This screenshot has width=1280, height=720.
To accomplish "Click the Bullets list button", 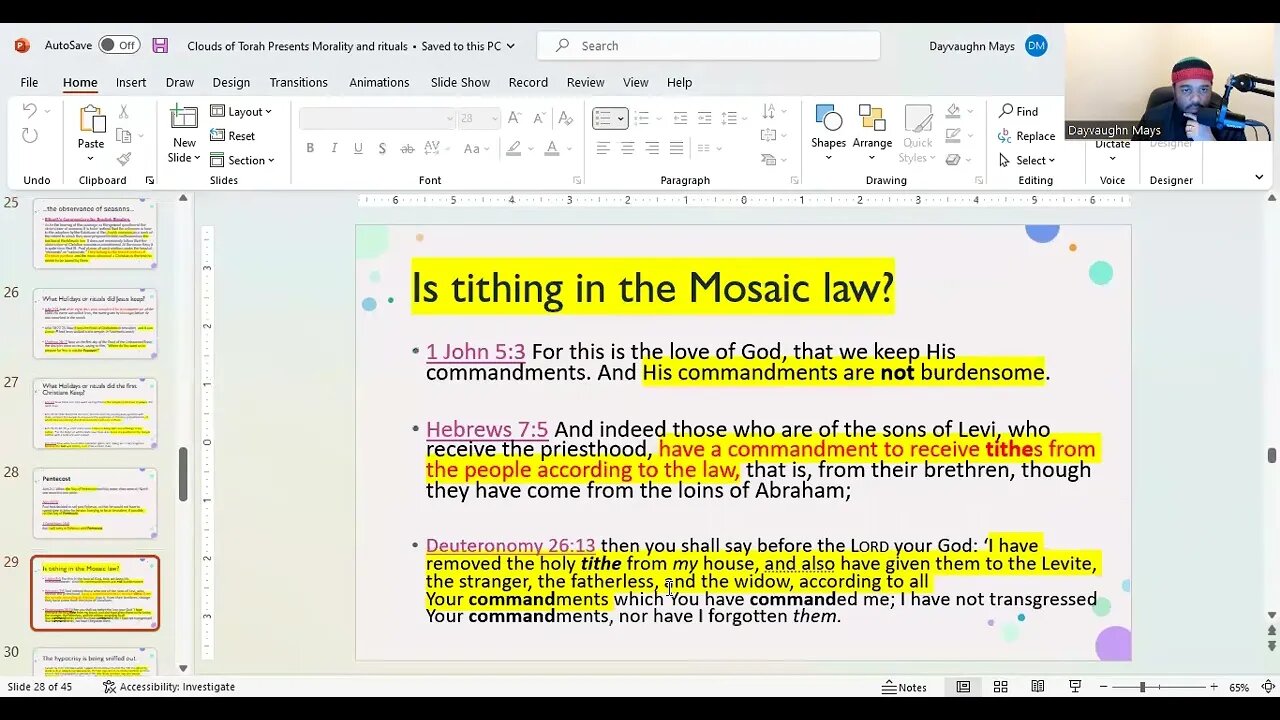I will coord(603,118).
